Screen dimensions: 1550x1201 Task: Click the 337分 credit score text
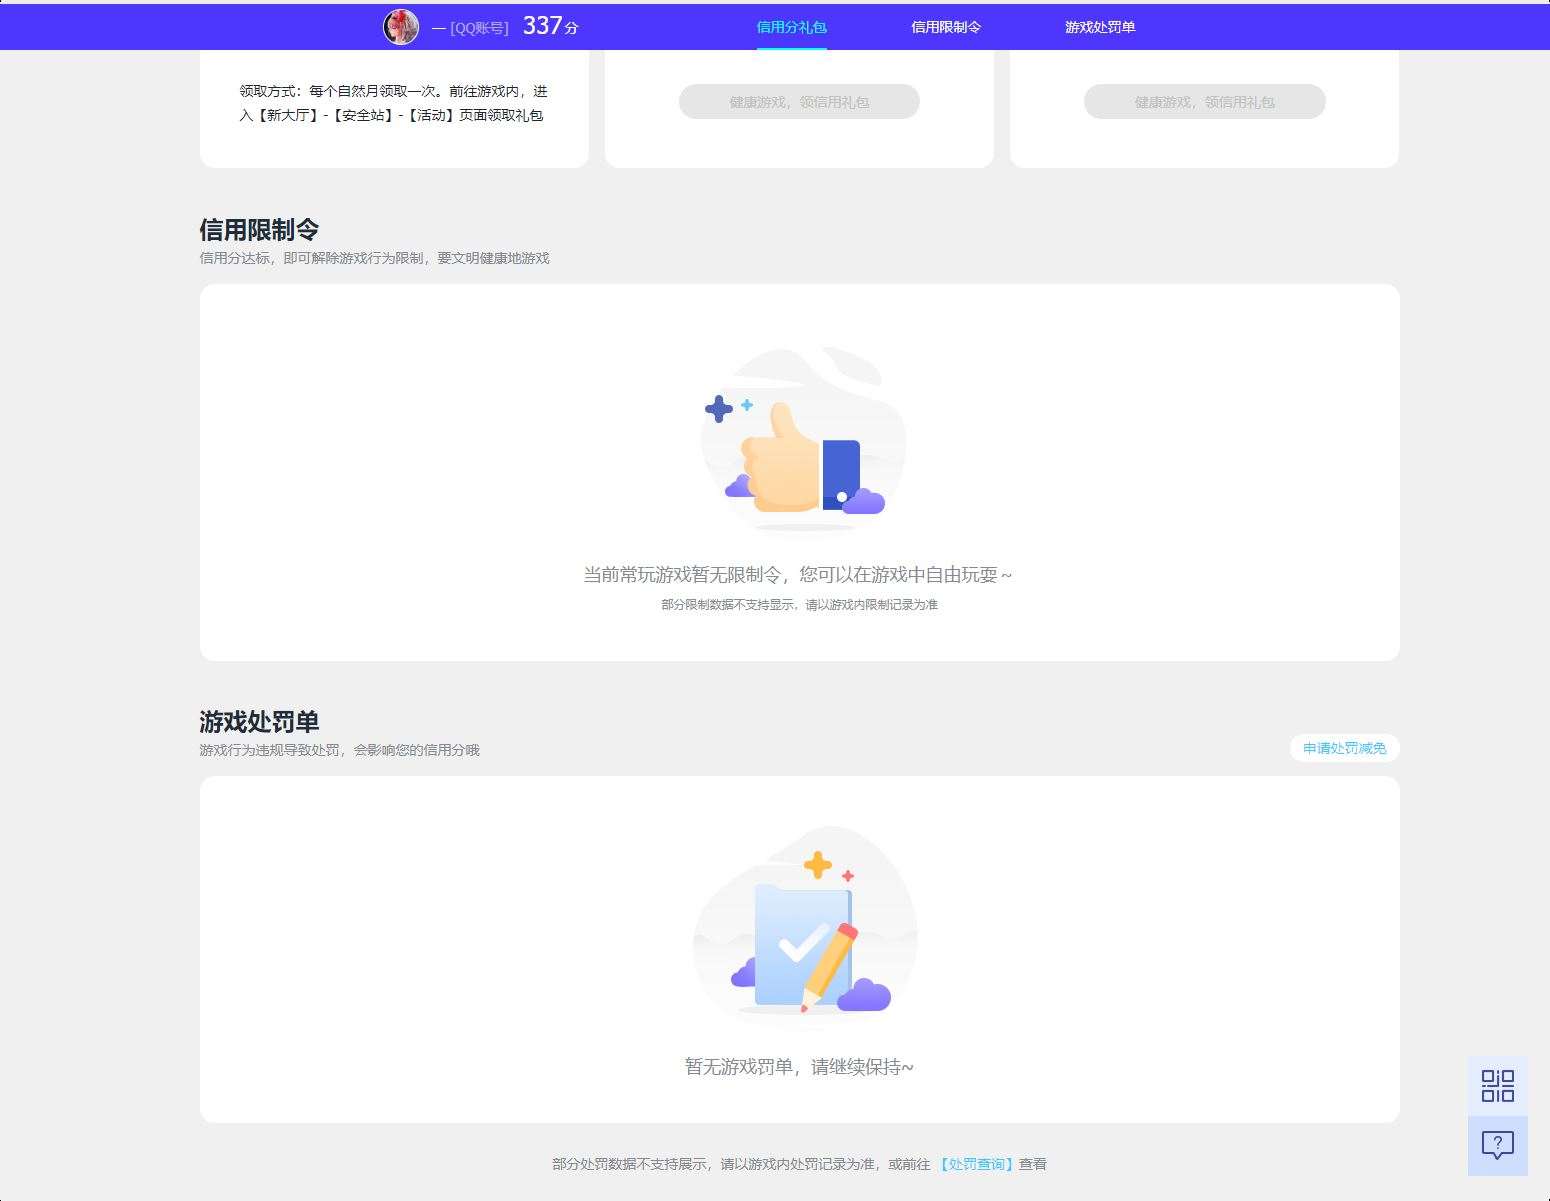coord(550,26)
